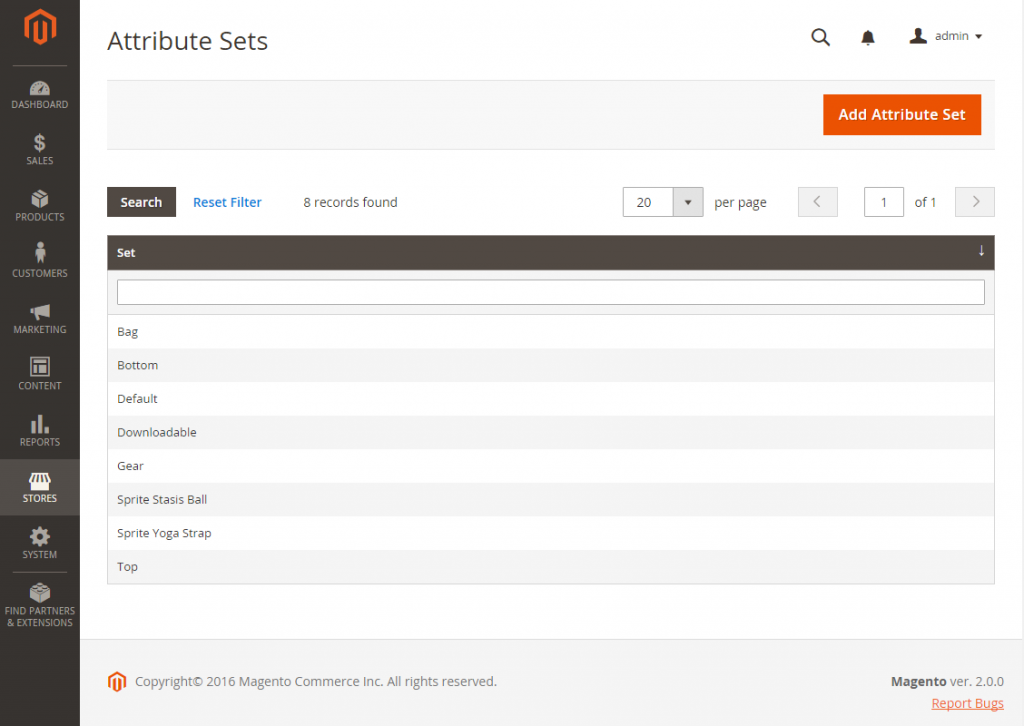Open the Products sidebar section

tap(40, 206)
